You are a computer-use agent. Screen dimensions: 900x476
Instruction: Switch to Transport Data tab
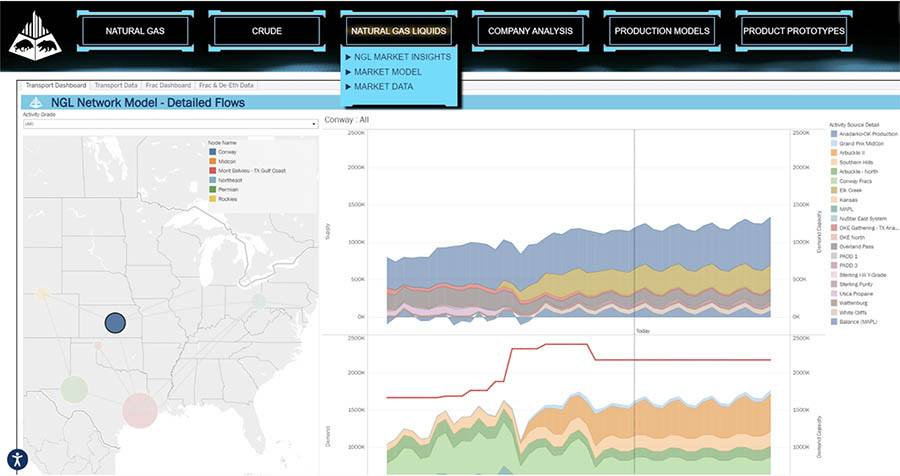point(116,85)
